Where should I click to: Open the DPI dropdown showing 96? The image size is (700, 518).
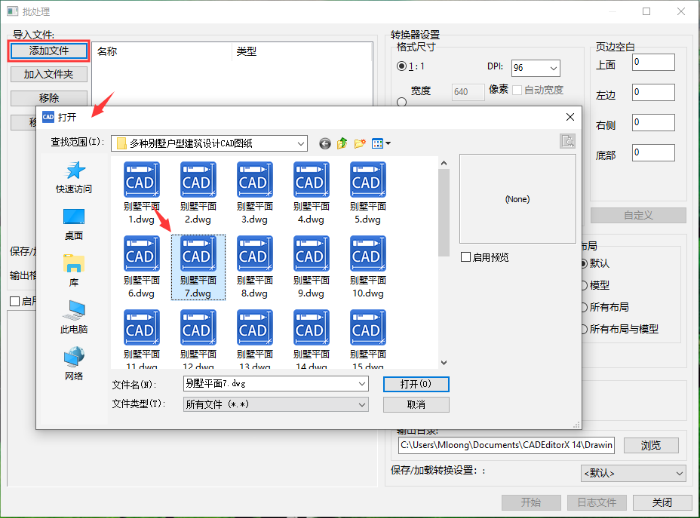click(553, 68)
